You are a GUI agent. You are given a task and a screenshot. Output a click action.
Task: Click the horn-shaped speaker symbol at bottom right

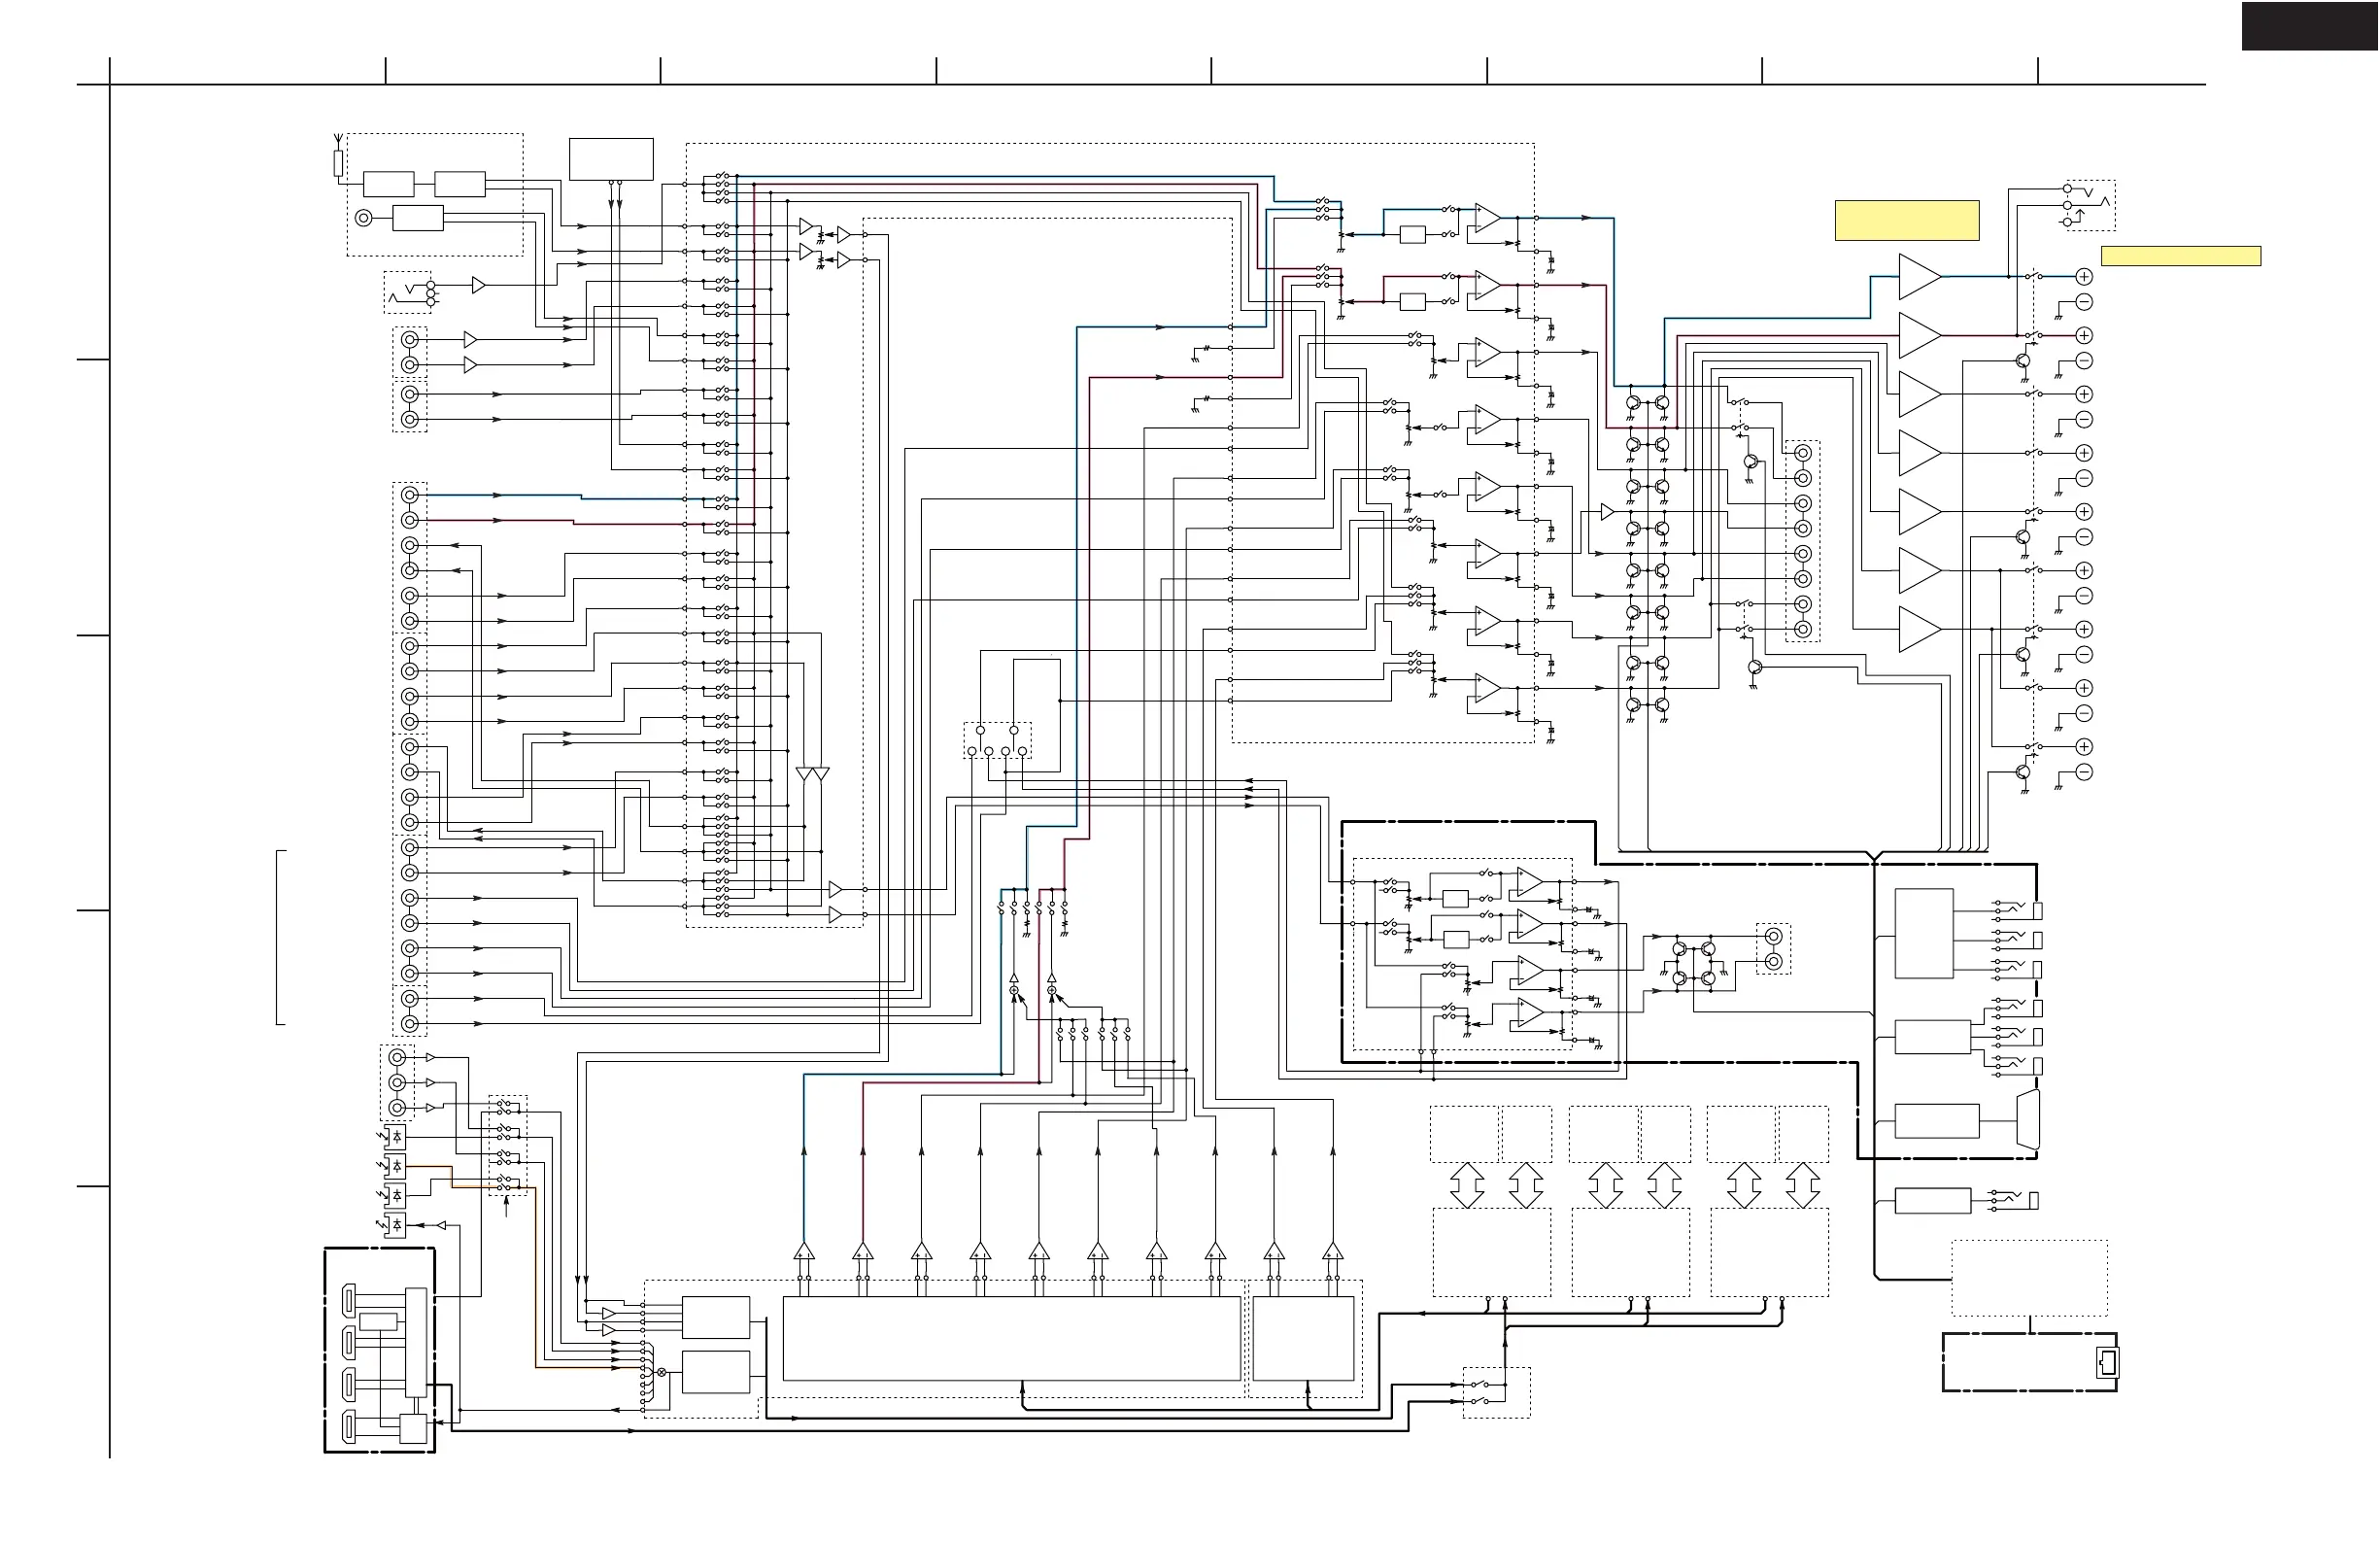point(2028,1120)
